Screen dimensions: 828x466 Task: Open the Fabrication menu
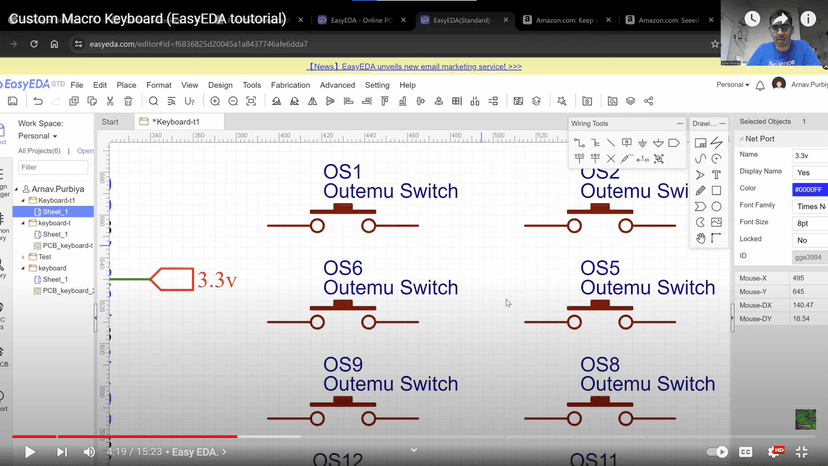click(290, 85)
